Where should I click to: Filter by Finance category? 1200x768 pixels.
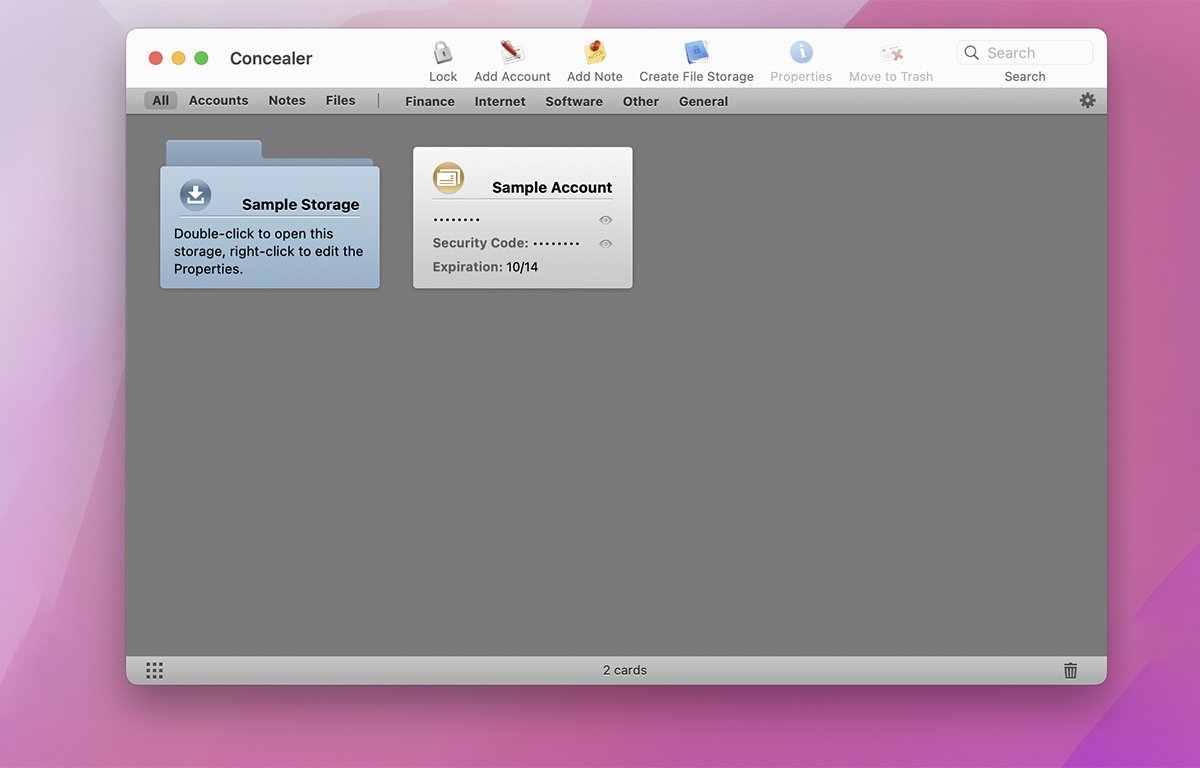pos(430,102)
